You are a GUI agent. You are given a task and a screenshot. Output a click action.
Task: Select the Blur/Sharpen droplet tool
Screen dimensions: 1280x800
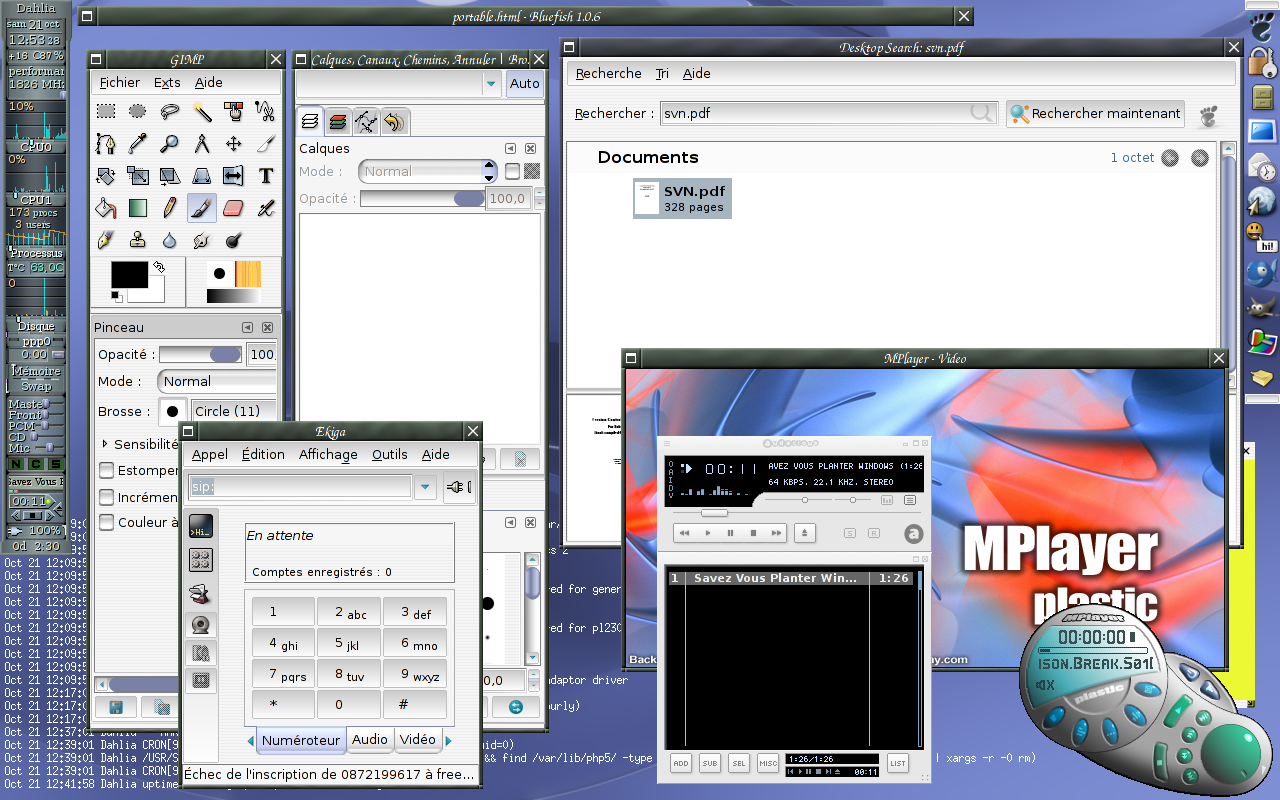coord(170,240)
